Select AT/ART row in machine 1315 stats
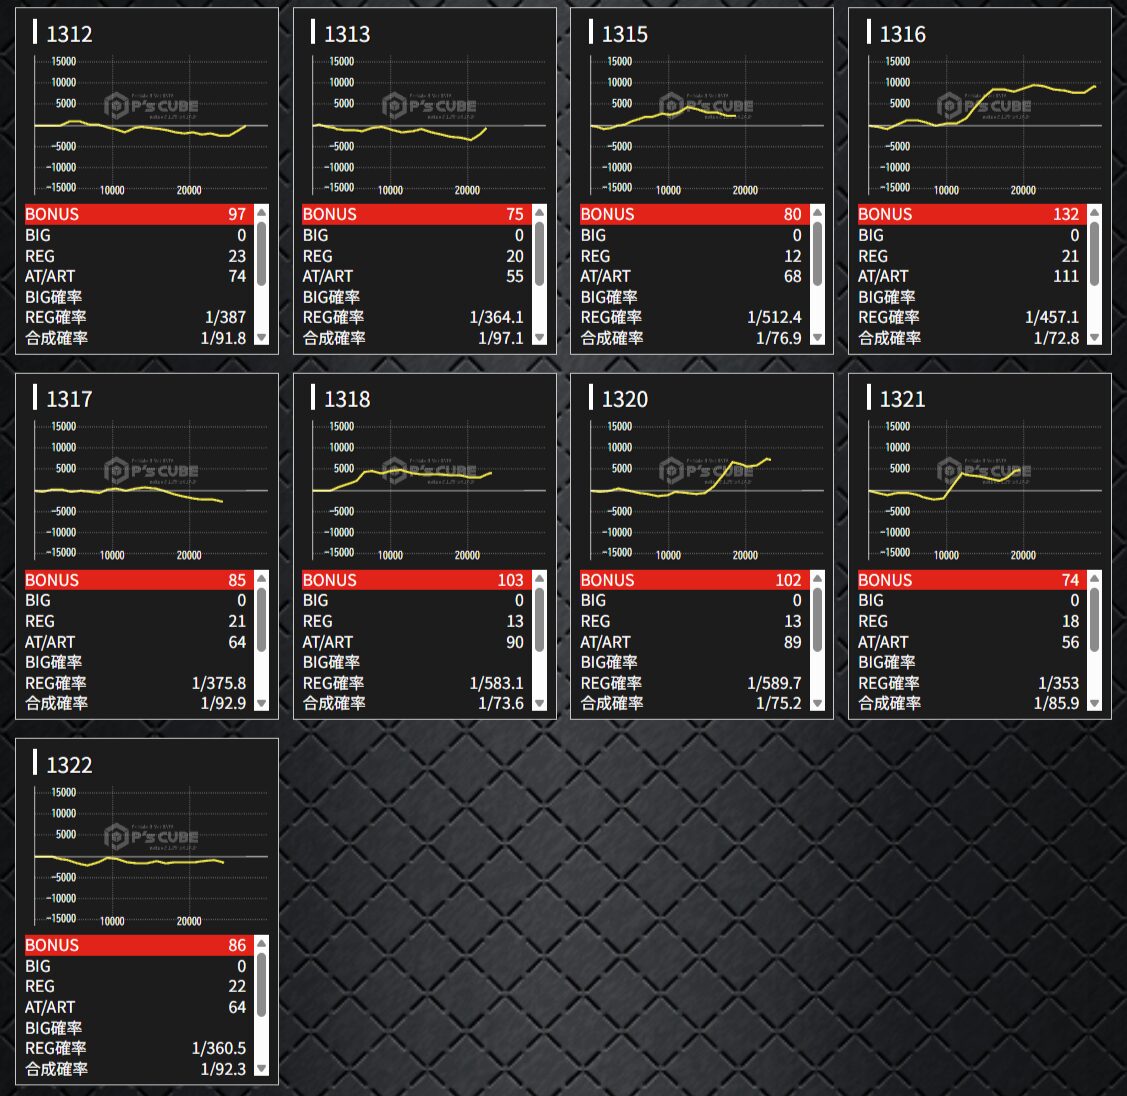 691,276
